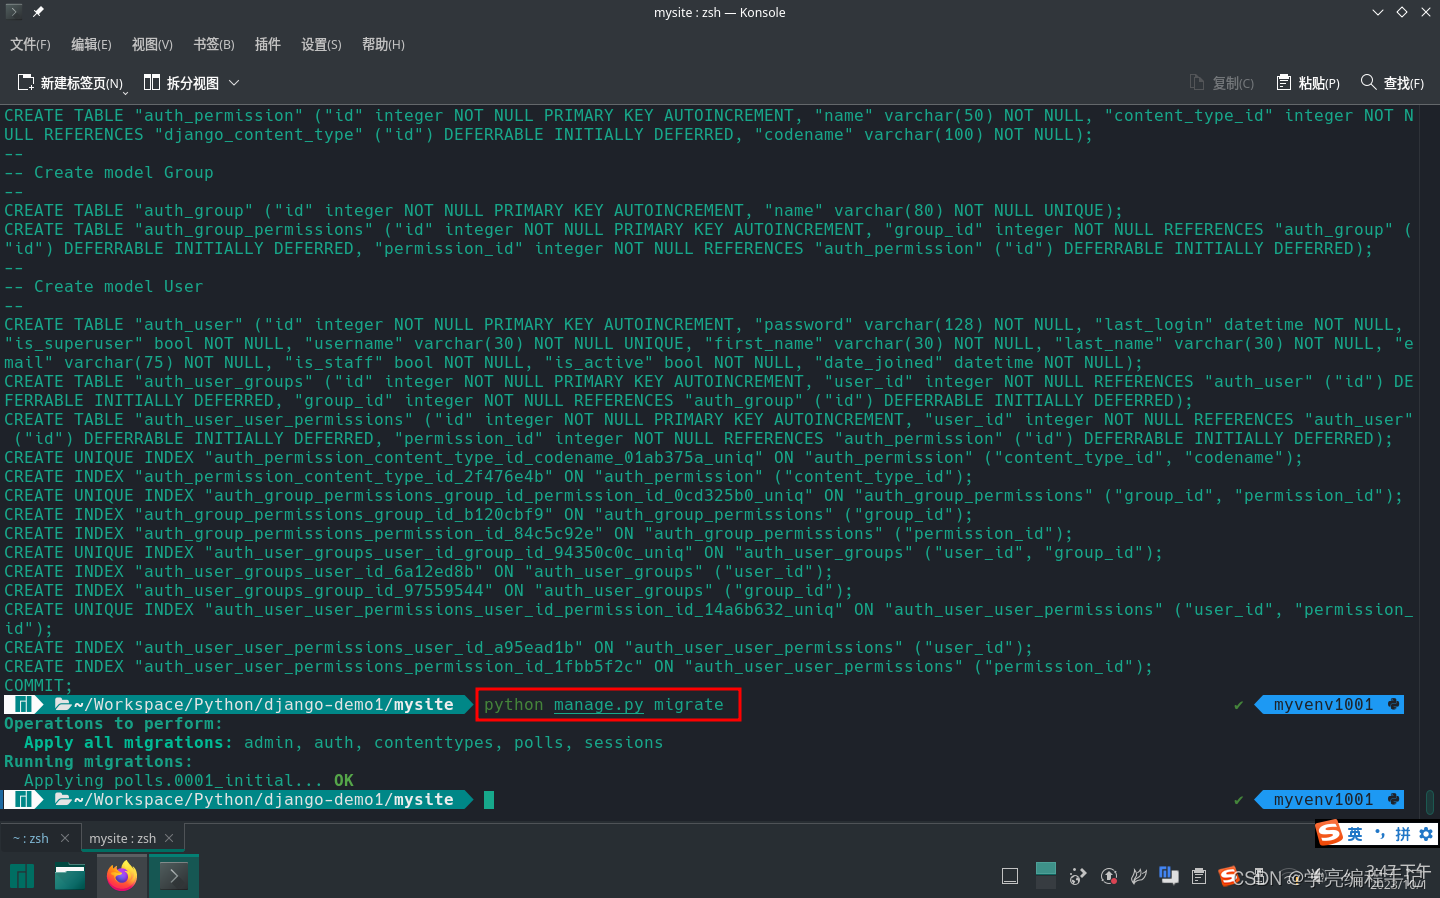Launch Firefox from the taskbar
The height and width of the screenshot is (898, 1440).
coord(122,876)
